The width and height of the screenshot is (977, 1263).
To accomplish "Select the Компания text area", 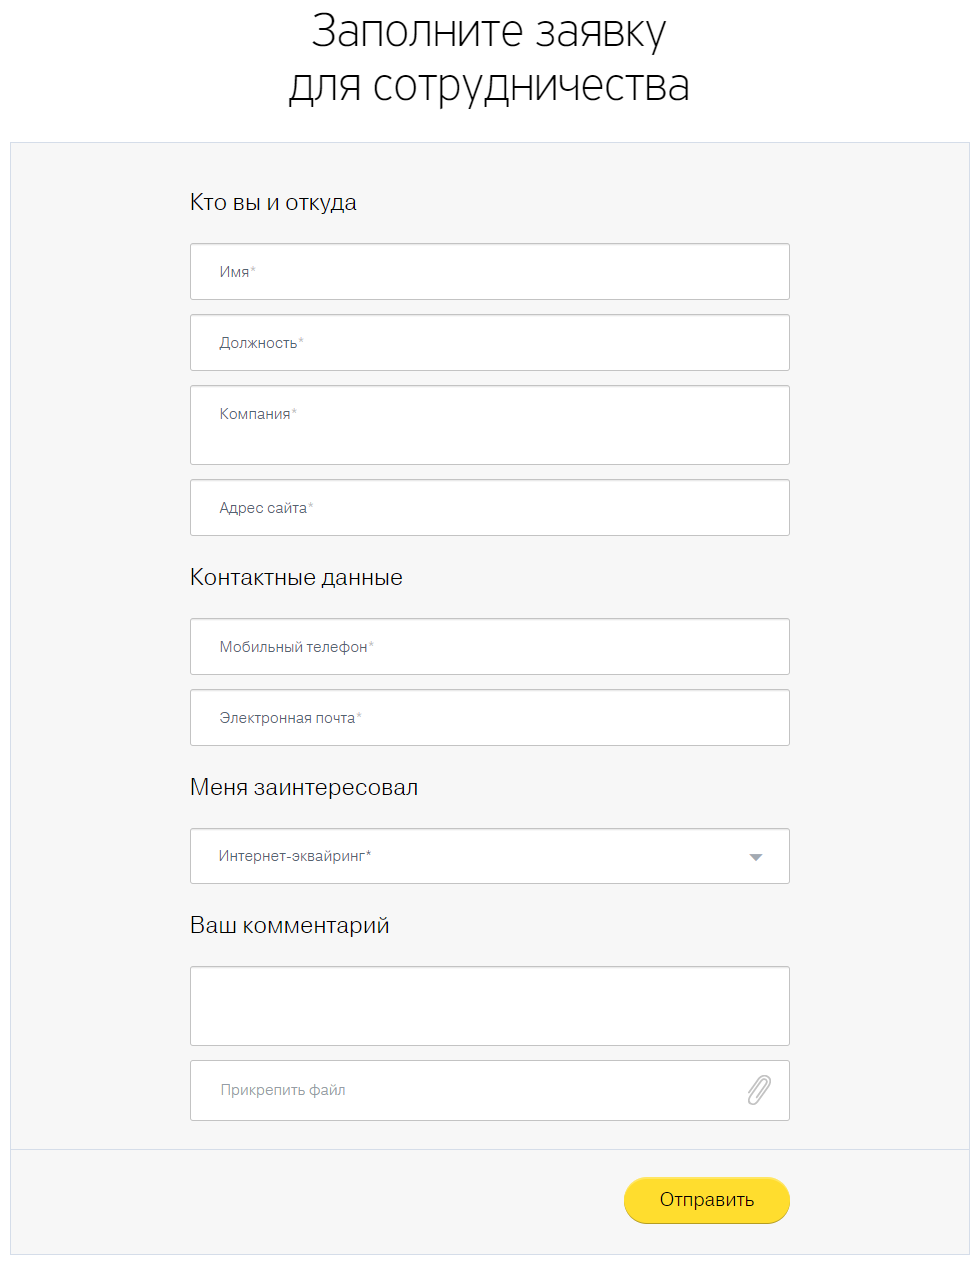I will point(490,426).
